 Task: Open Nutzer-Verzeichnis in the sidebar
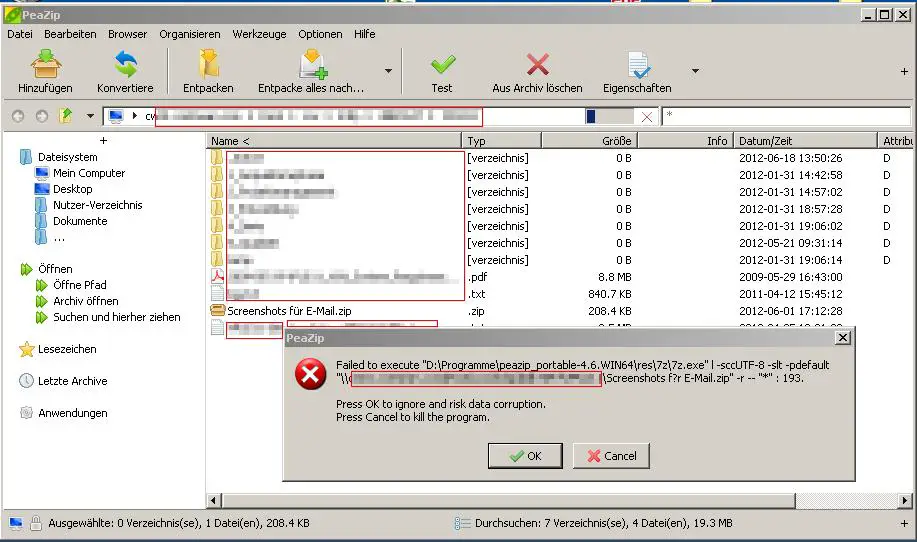(x=98, y=205)
